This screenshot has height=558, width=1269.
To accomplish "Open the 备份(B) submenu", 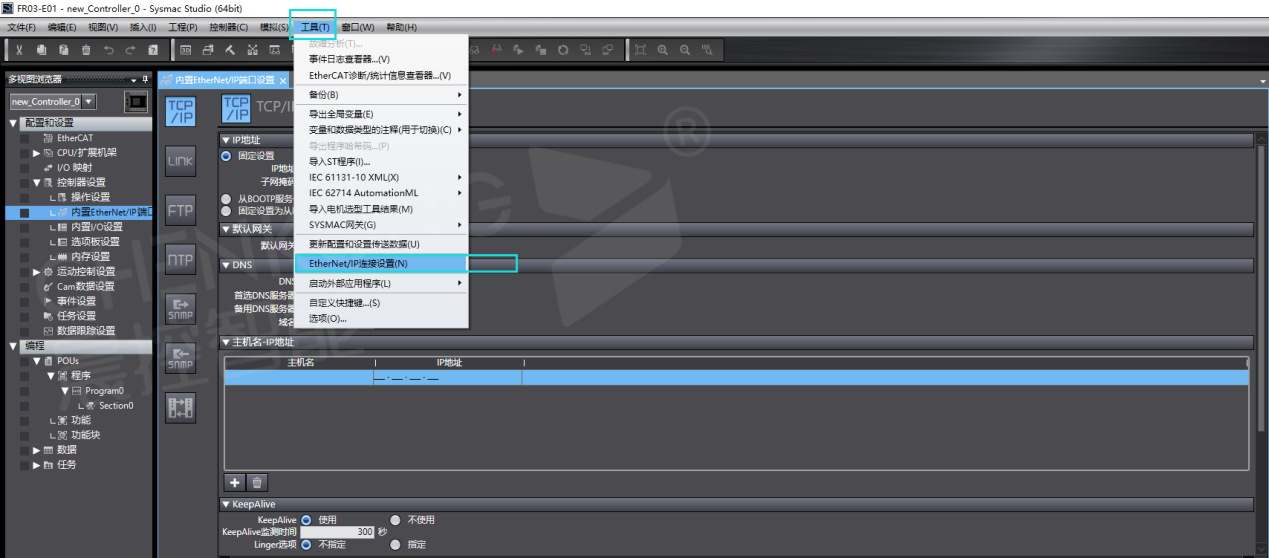I will point(381,94).
